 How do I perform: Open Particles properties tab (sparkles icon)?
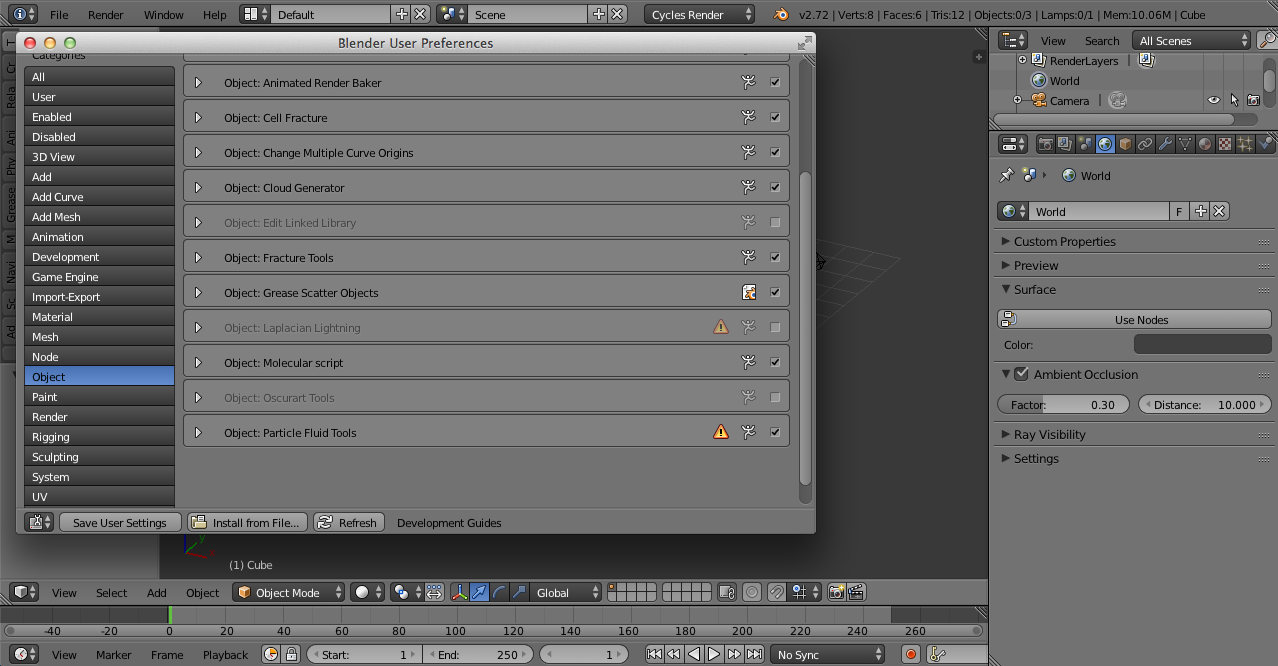[1245, 144]
